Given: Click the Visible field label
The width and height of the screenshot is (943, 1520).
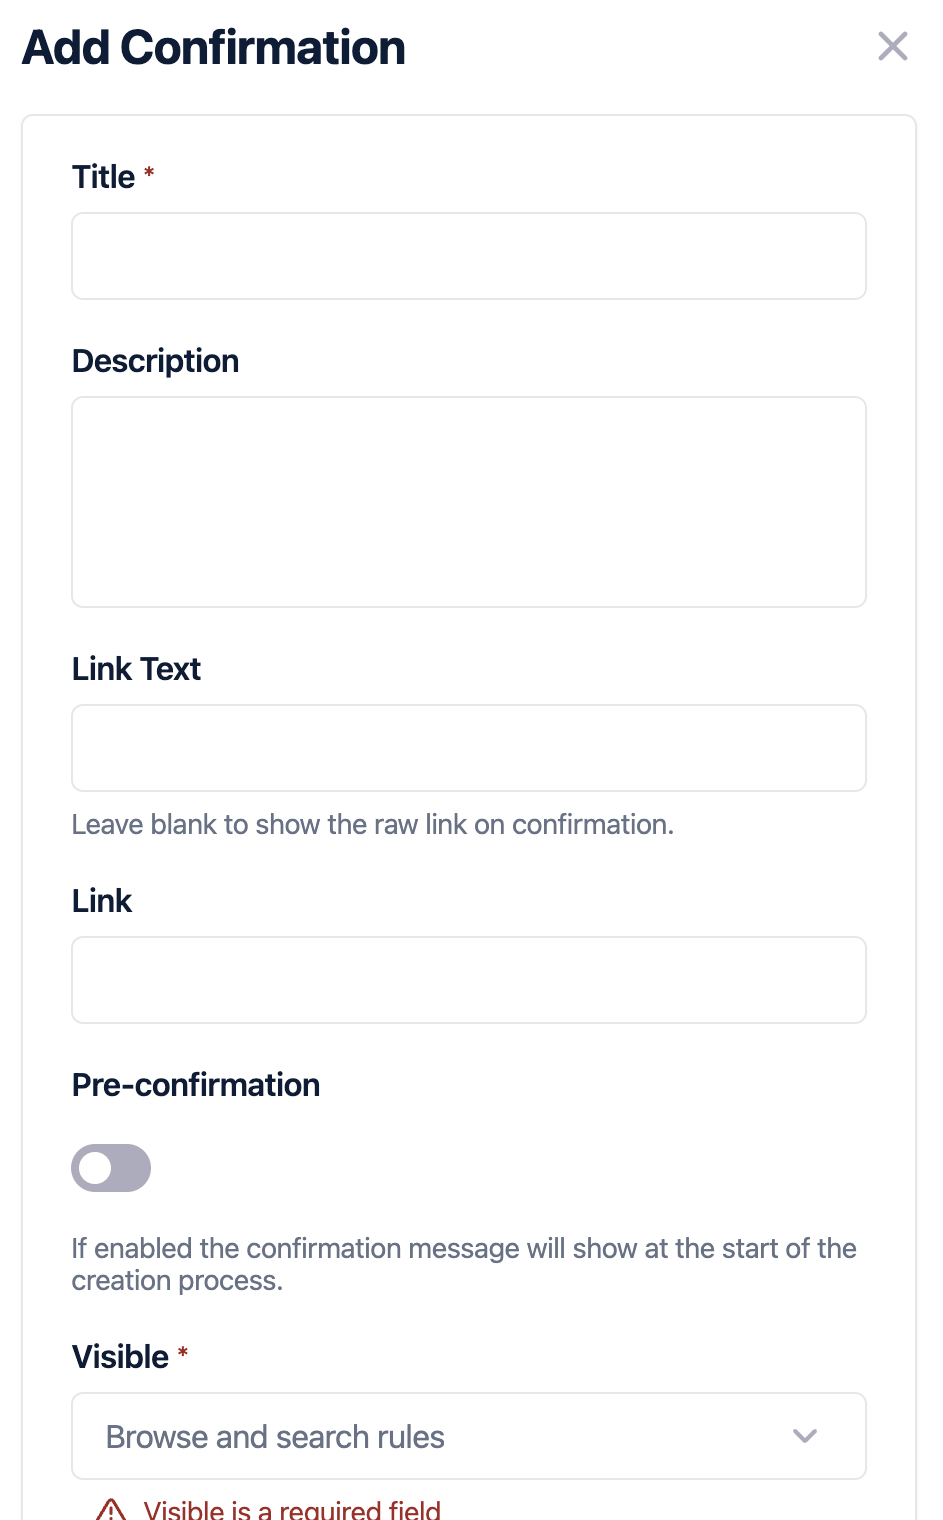Looking at the screenshot, I should [x=120, y=1357].
